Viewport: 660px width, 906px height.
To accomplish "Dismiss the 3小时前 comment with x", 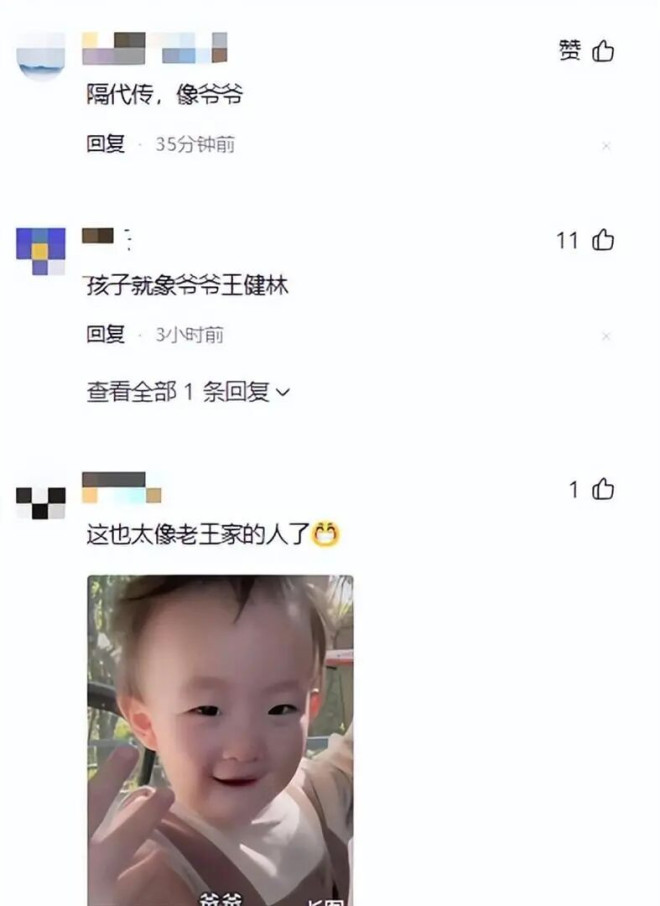I will click(606, 336).
